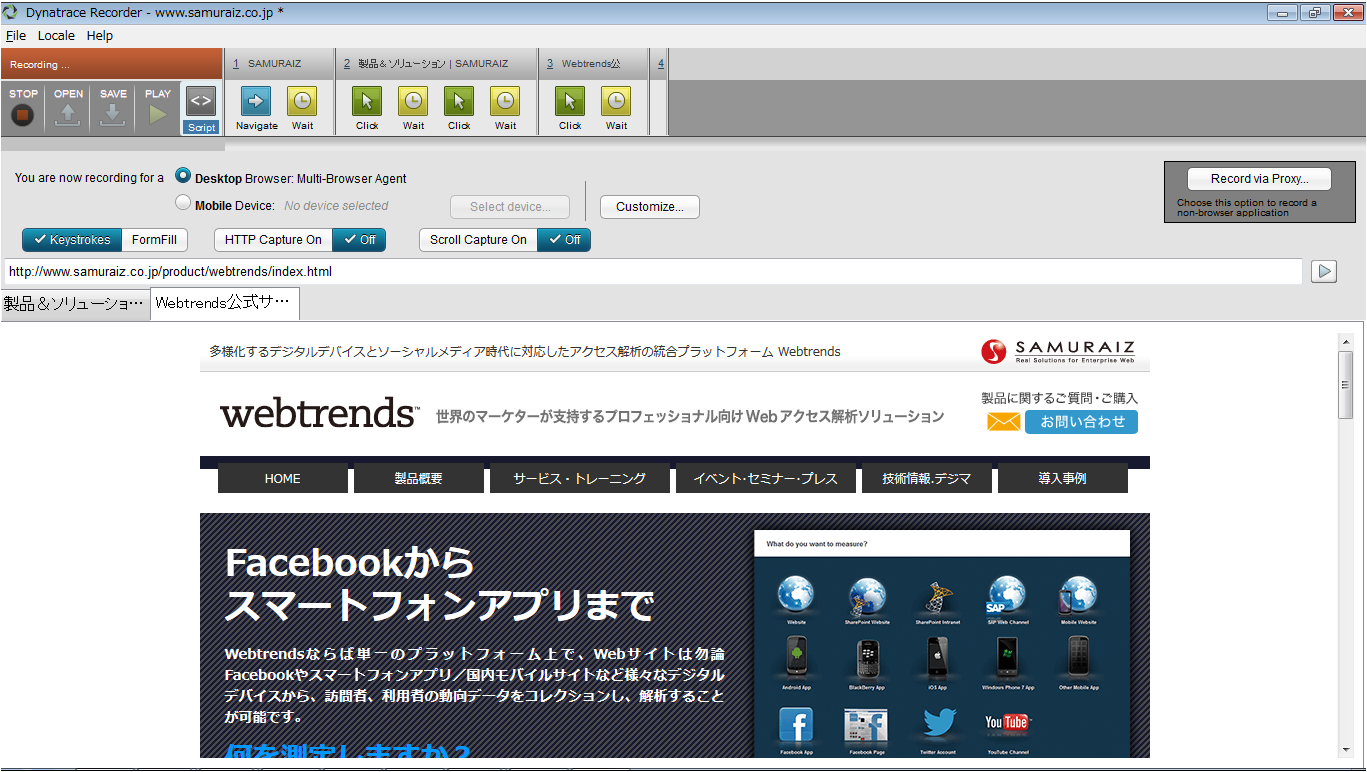Open 製品概要 navigation item

[418, 479]
